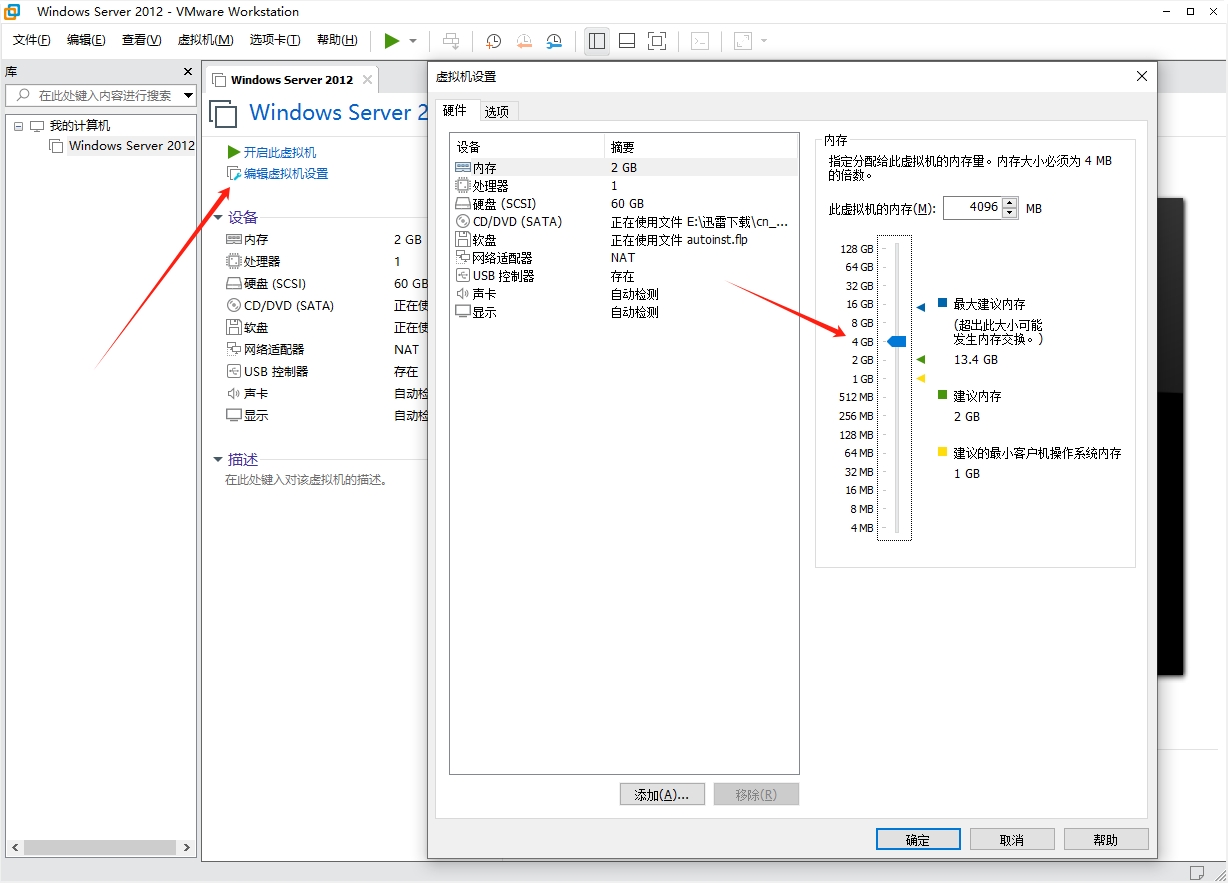This screenshot has width=1228, height=883.
Task: Open the 虚拟机(M) menu
Action: tap(205, 40)
